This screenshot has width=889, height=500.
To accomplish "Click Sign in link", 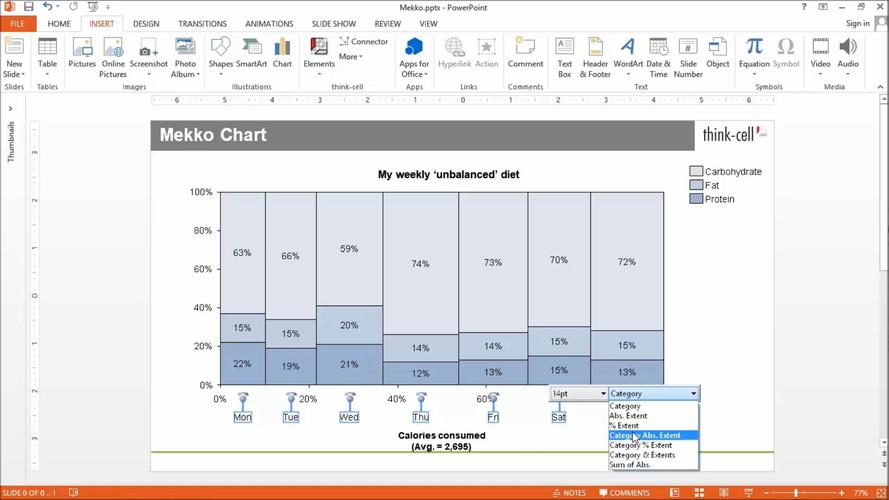I will 857,23.
